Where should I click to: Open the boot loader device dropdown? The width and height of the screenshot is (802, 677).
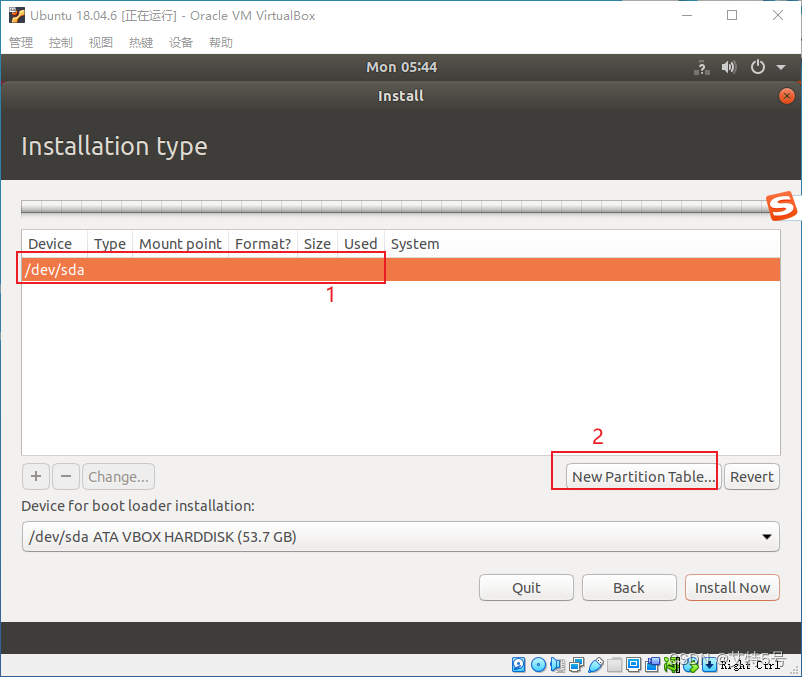click(x=766, y=537)
